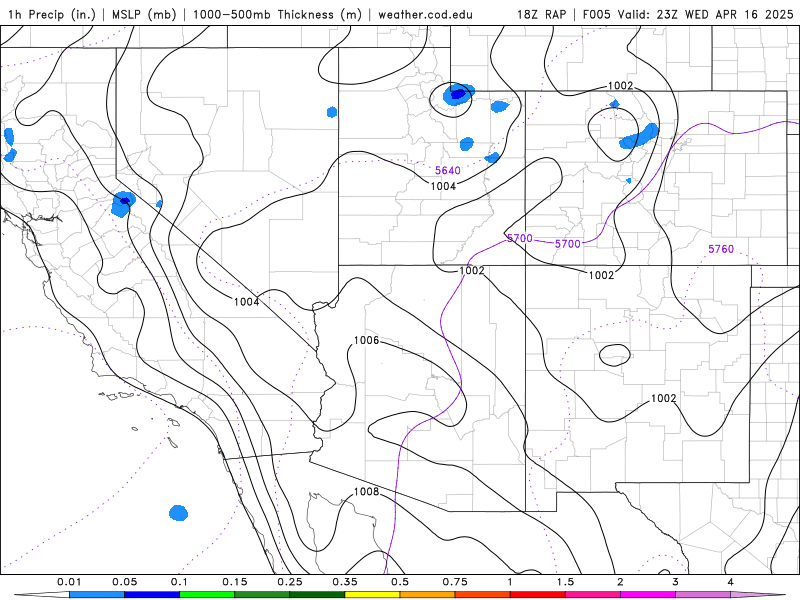Image resolution: width=800 pixels, height=600 pixels.
Task: Click the light blue 0.01–0.05 legend swatch
Action: pyautogui.click(x=97, y=595)
